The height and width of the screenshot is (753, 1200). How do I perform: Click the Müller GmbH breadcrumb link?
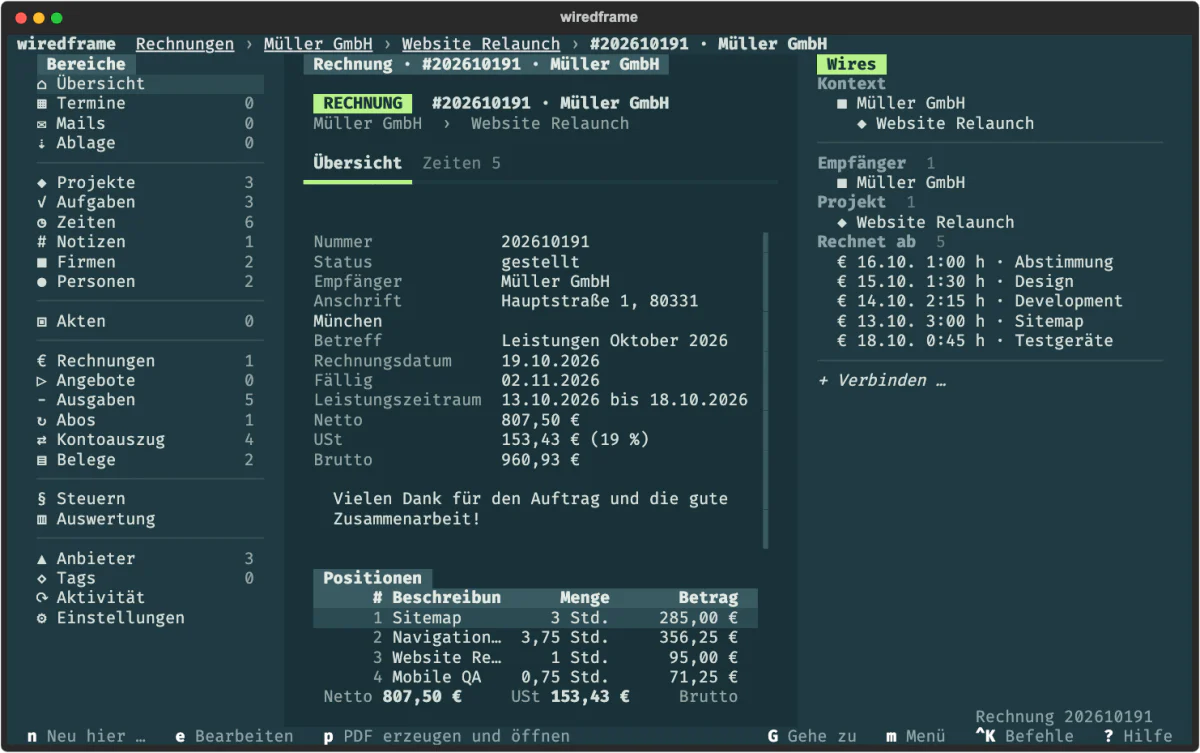tap(318, 44)
